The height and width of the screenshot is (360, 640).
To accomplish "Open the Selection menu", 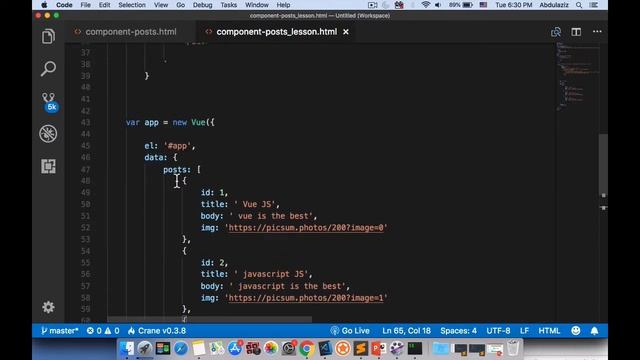I will click(132, 5).
